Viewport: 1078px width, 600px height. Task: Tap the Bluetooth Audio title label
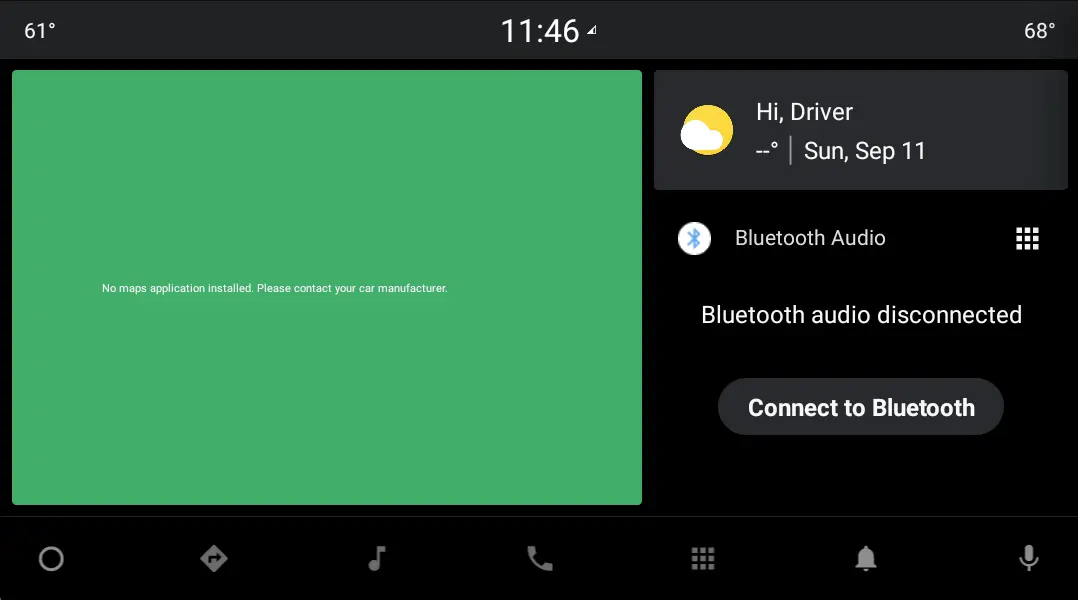click(x=810, y=238)
